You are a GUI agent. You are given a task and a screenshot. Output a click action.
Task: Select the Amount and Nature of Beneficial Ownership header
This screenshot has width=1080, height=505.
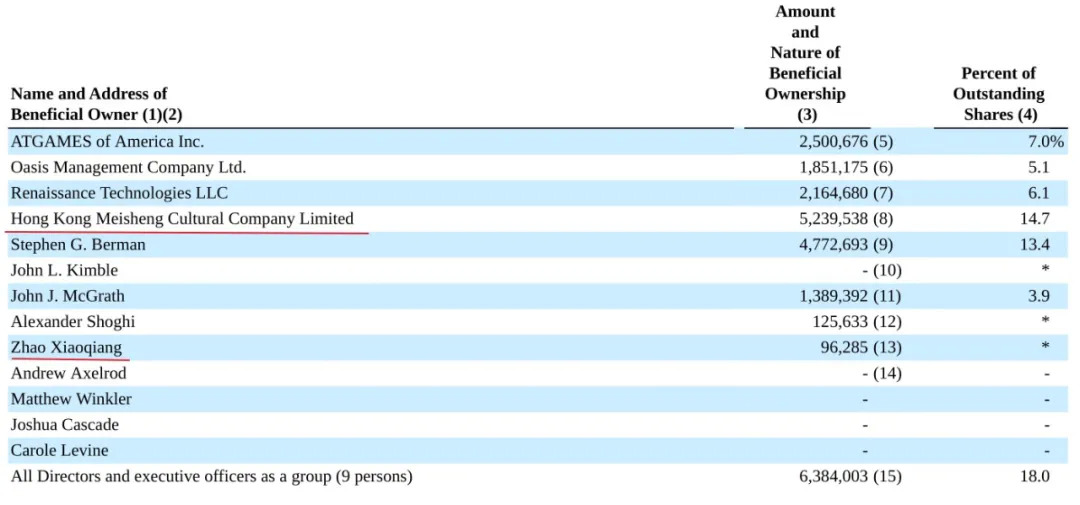[805, 63]
